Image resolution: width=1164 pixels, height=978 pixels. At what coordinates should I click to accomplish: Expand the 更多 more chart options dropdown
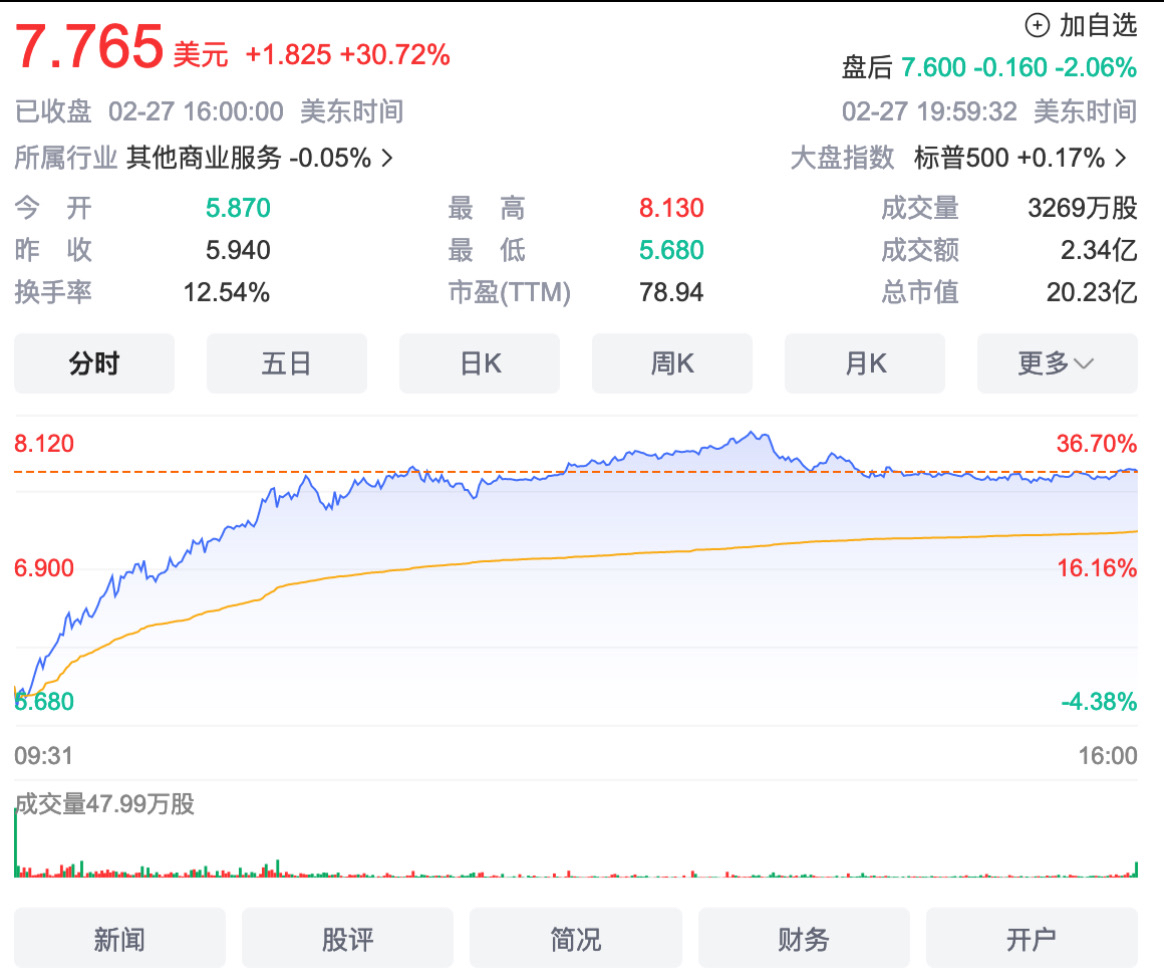pyautogui.click(x=1057, y=363)
